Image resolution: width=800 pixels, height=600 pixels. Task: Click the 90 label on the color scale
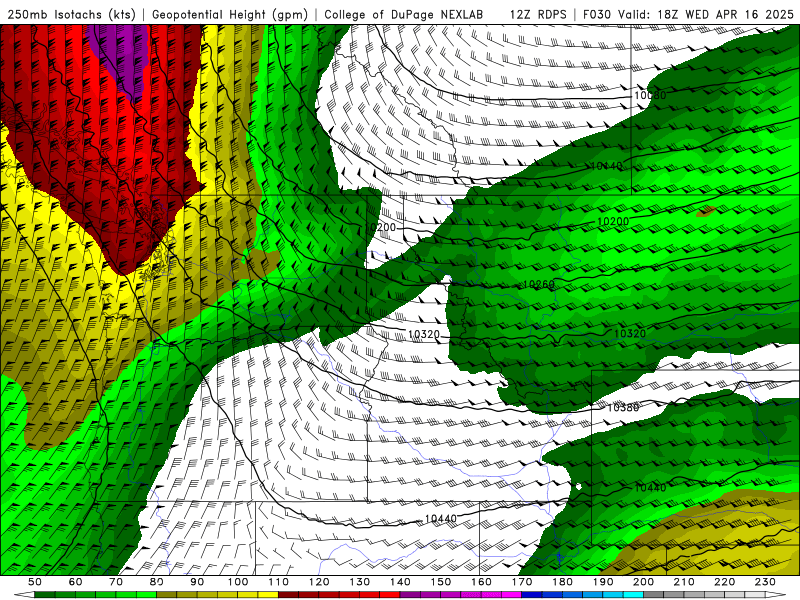coord(197,582)
